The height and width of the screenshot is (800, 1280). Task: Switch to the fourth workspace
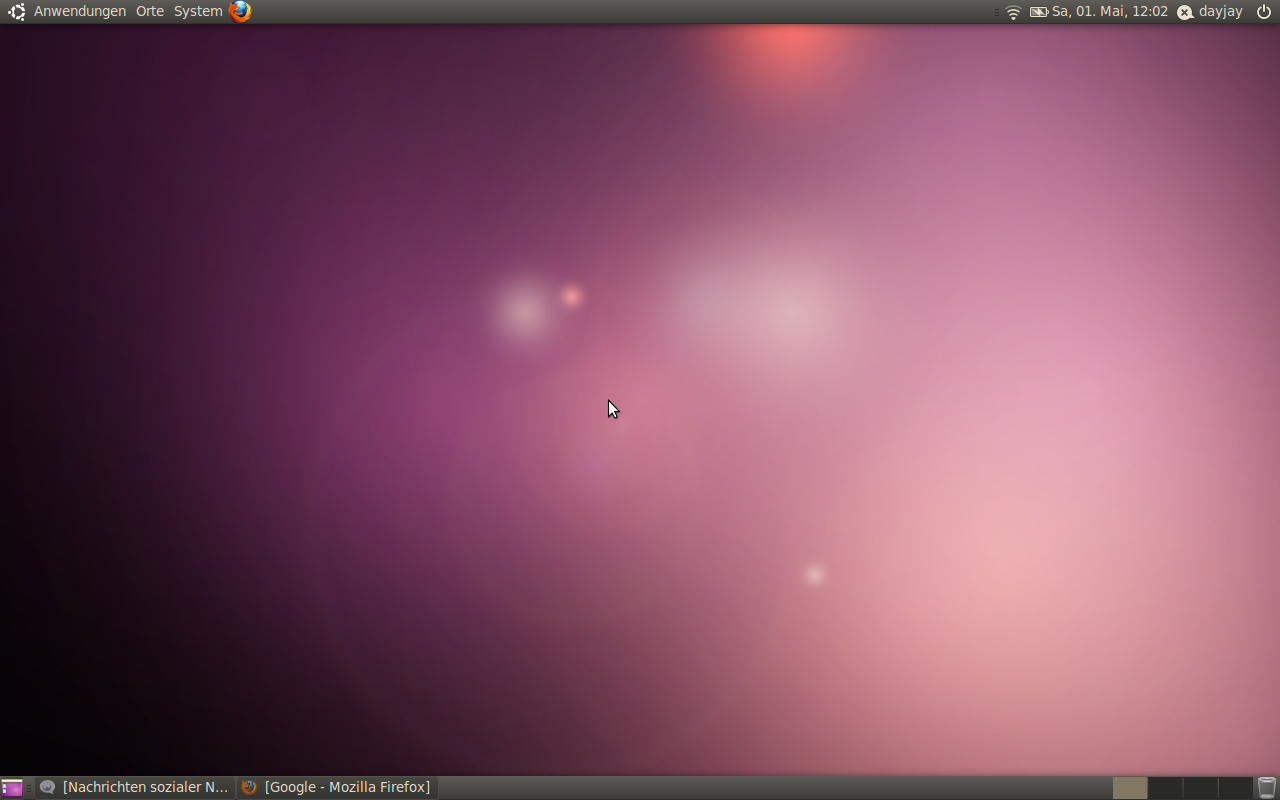(1235, 788)
